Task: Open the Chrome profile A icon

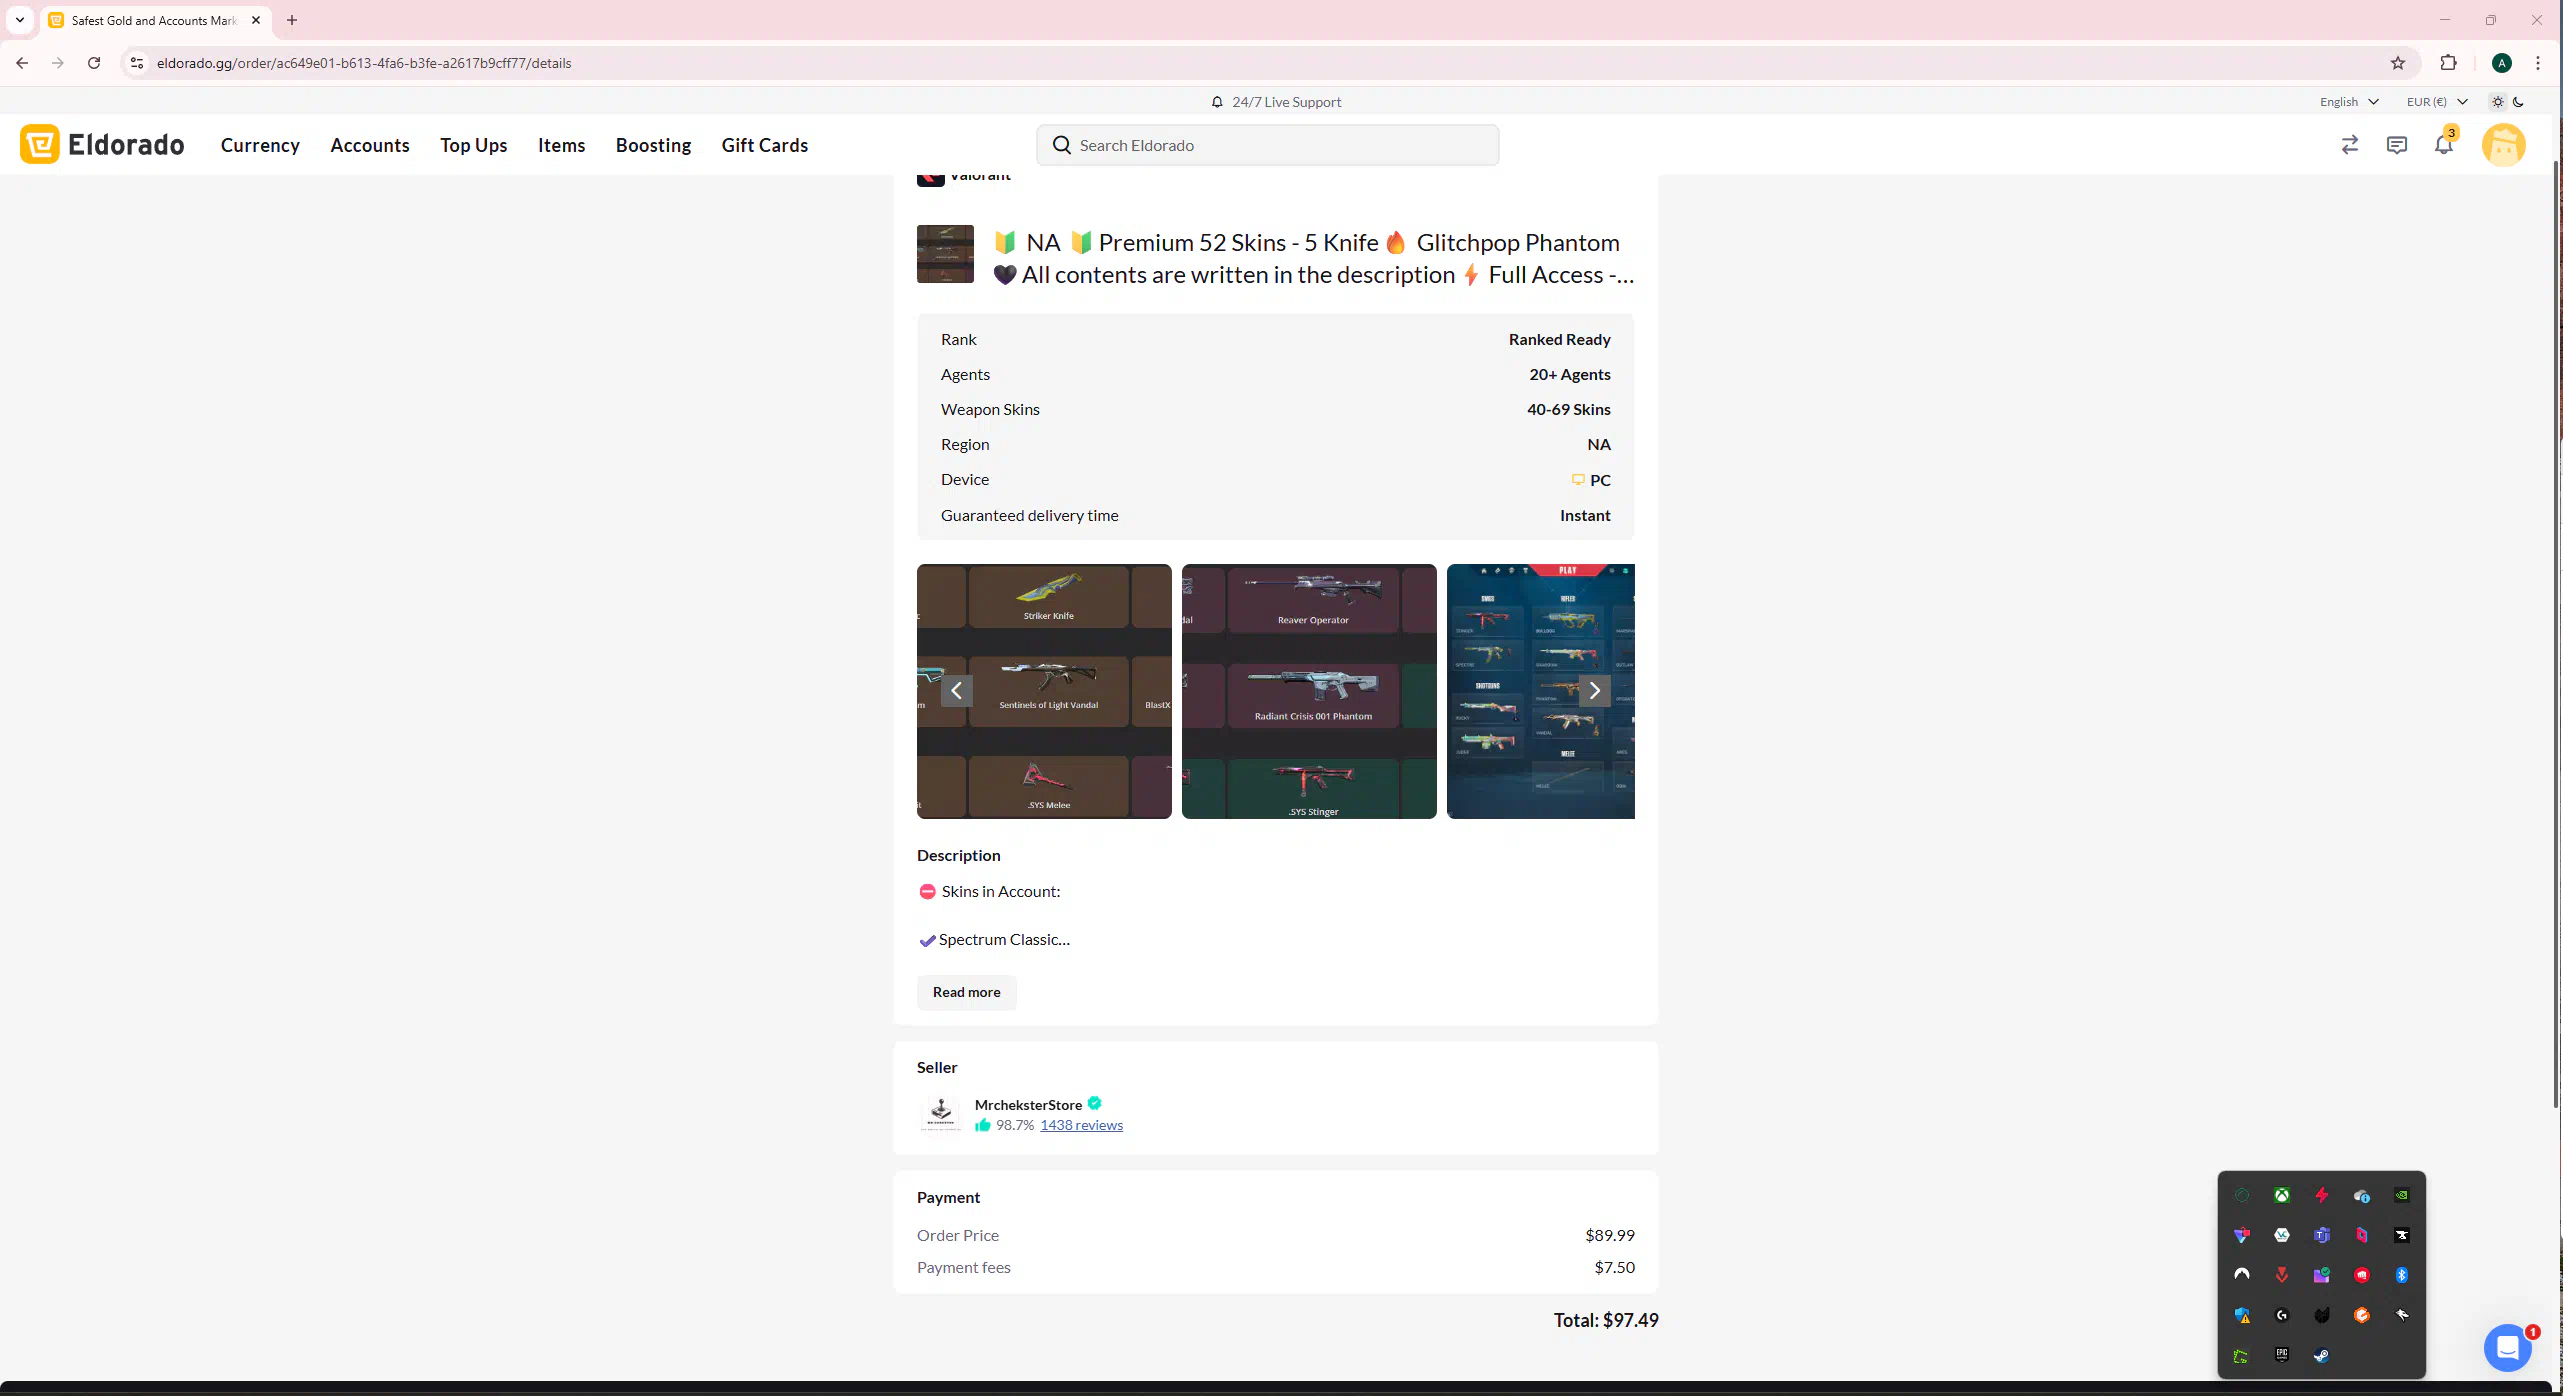Action: point(2501,63)
